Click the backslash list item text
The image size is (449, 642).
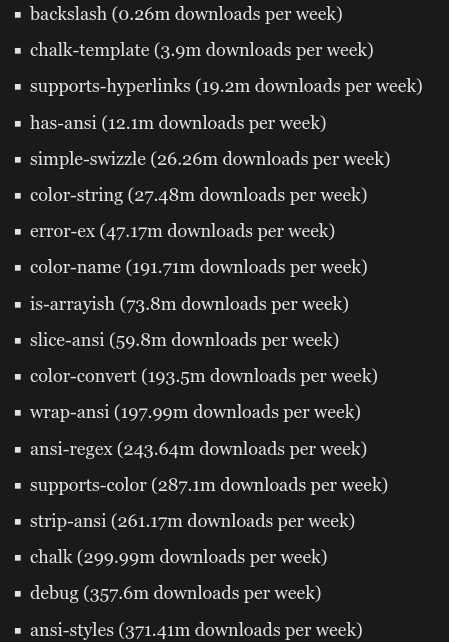coord(186,14)
